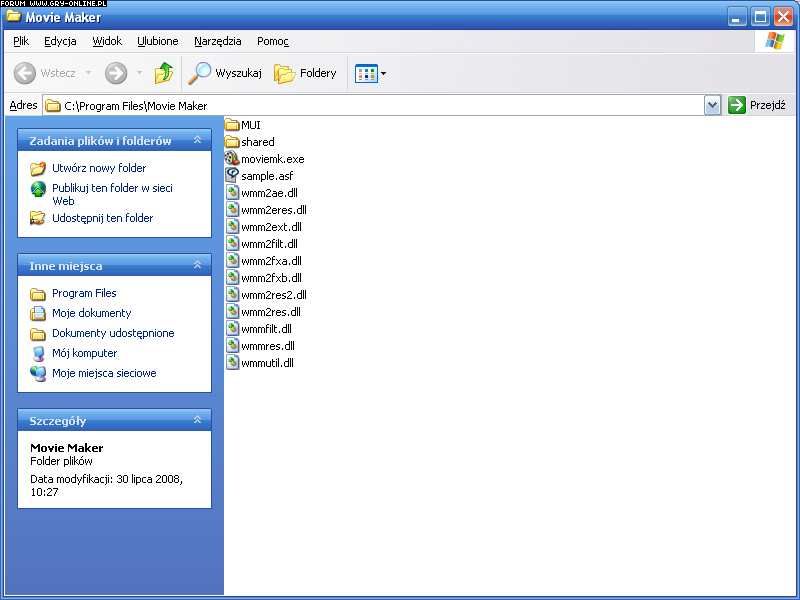Select the wmmutil.dll file icon
This screenshot has width=800, height=600.
(232, 363)
